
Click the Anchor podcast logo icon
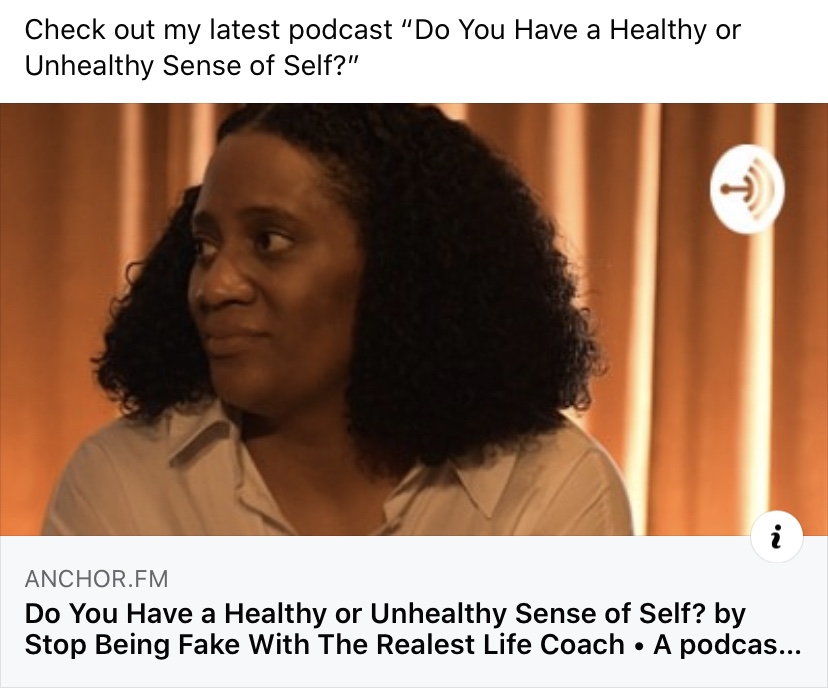click(747, 188)
